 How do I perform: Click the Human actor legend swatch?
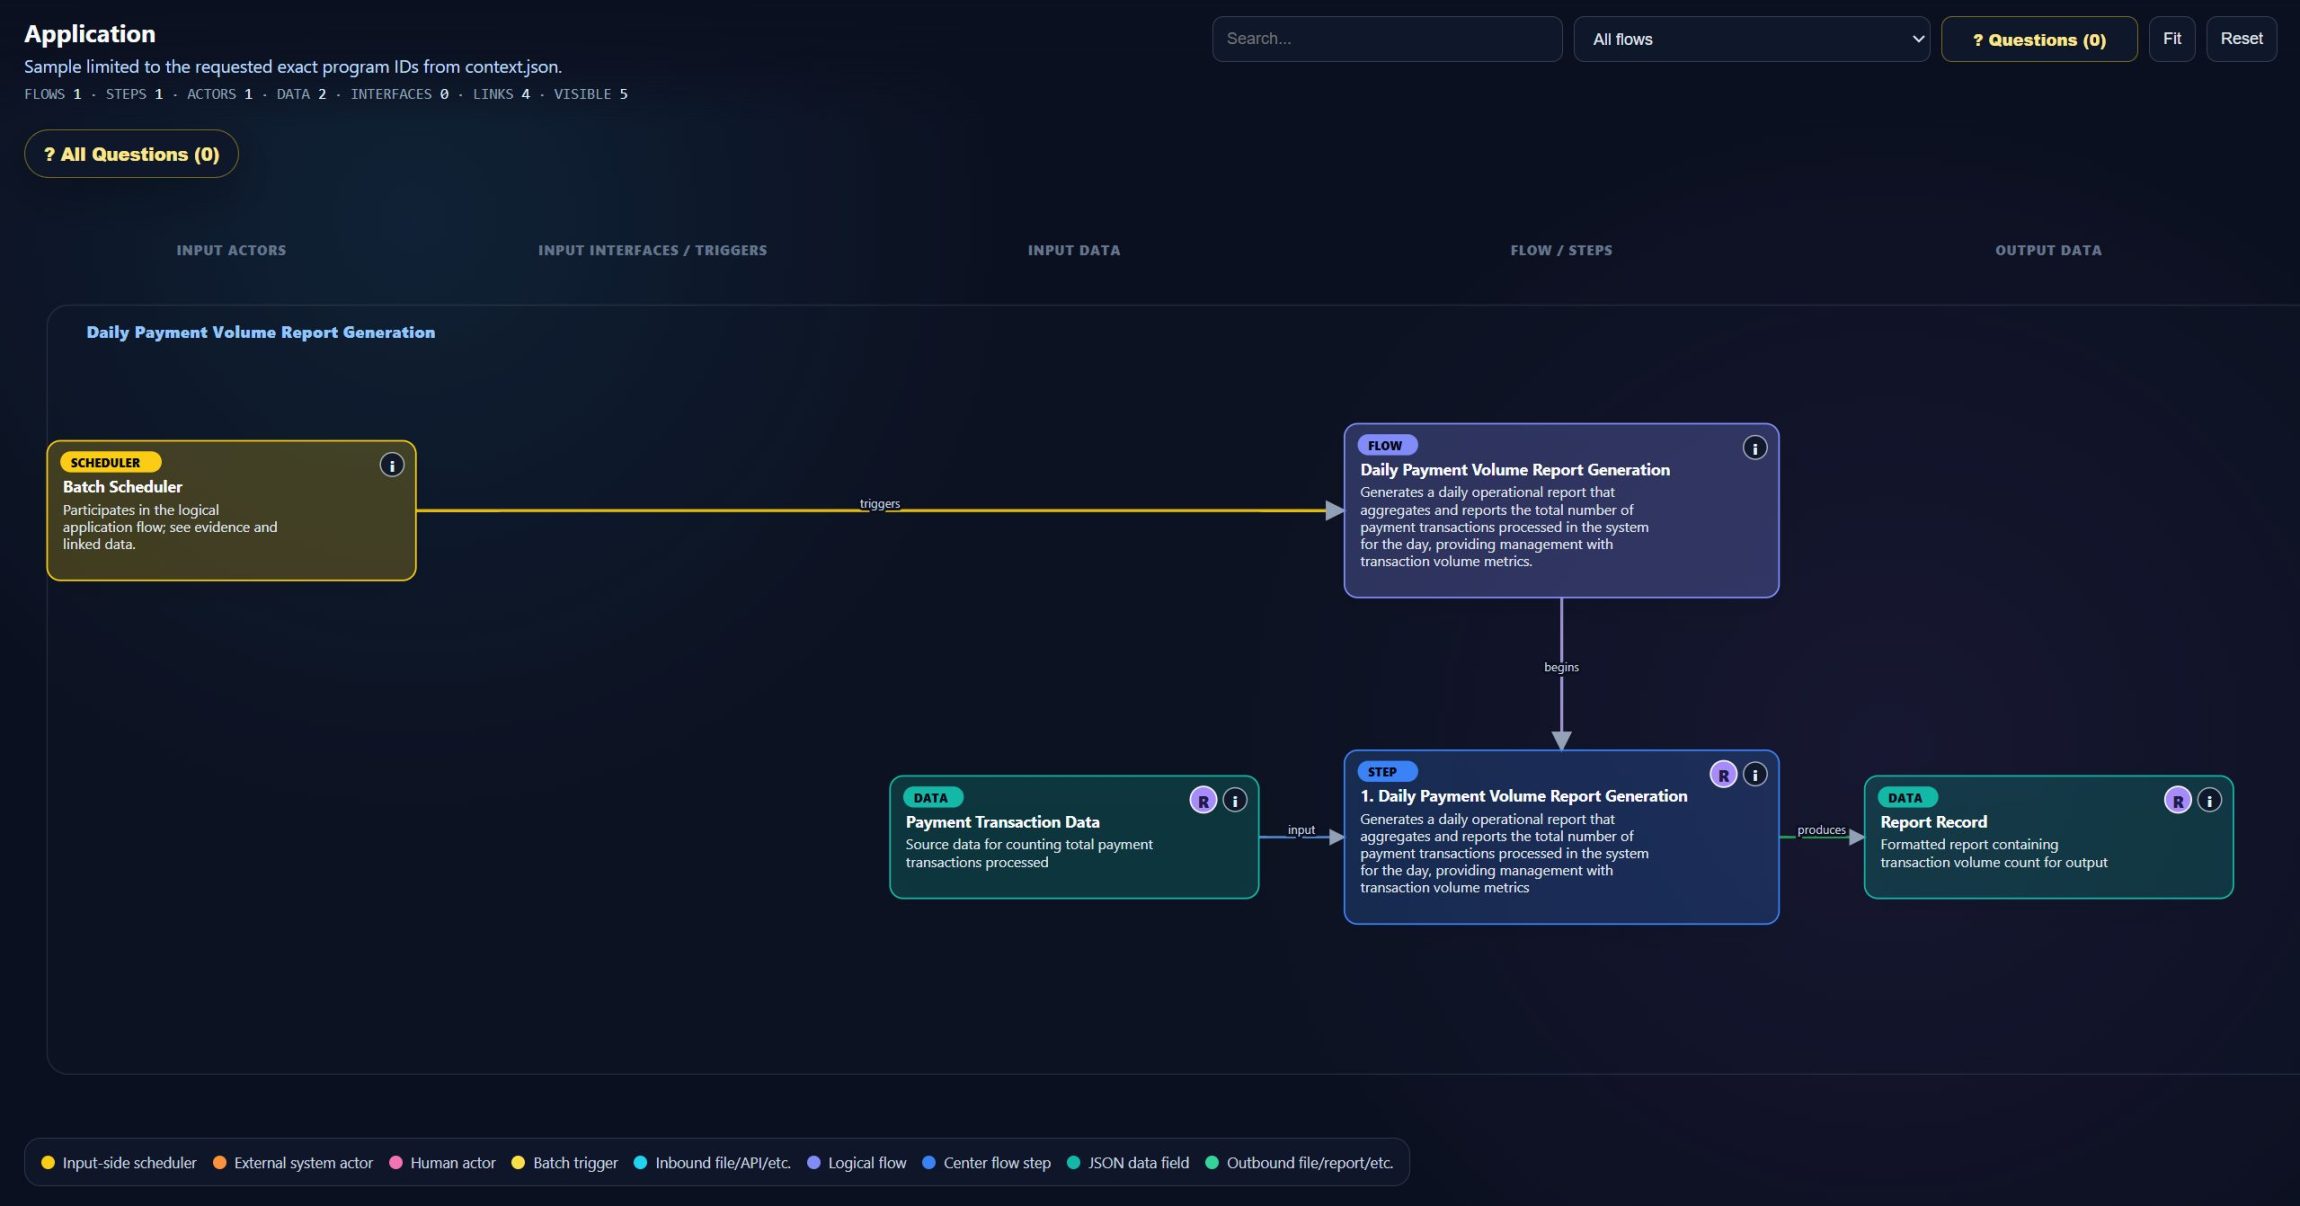click(x=396, y=1163)
